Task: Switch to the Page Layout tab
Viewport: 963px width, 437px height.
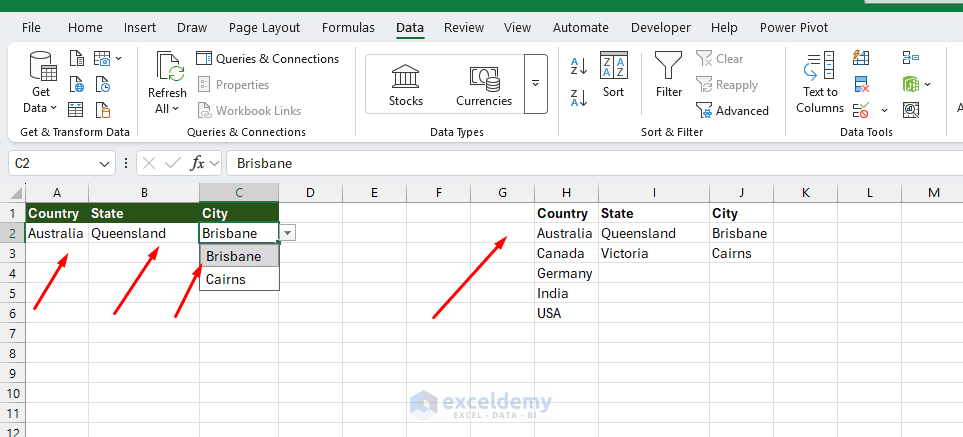Action: (265, 28)
